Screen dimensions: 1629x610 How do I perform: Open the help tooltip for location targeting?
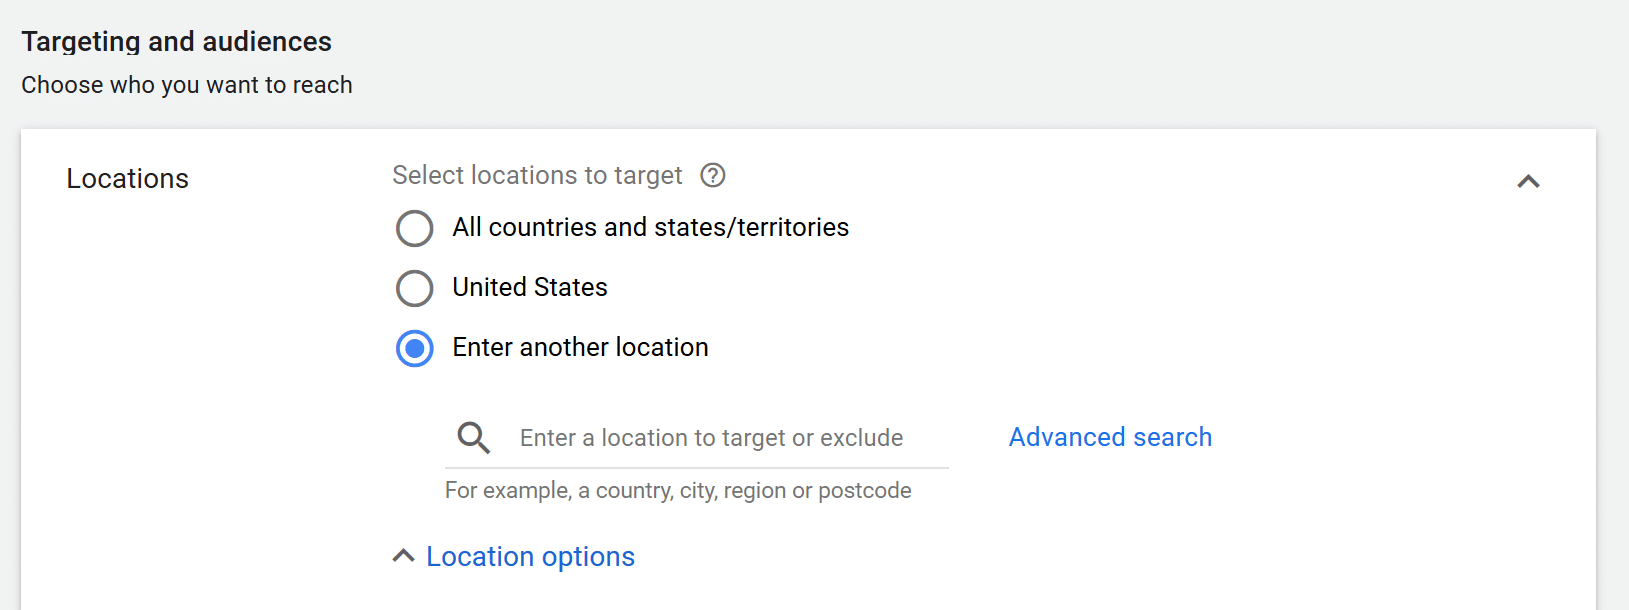point(712,175)
